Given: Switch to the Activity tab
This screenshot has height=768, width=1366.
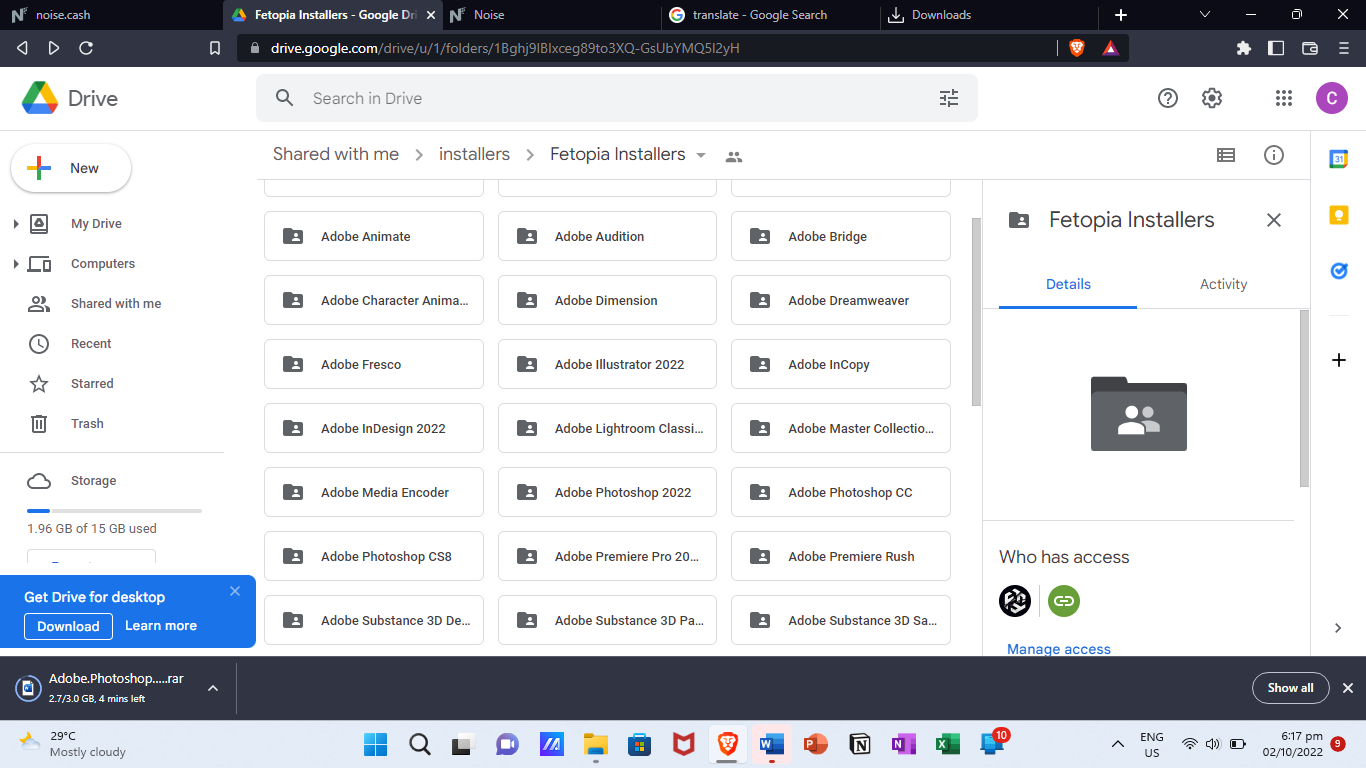Looking at the screenshot, I should [x=1223, y=284].
